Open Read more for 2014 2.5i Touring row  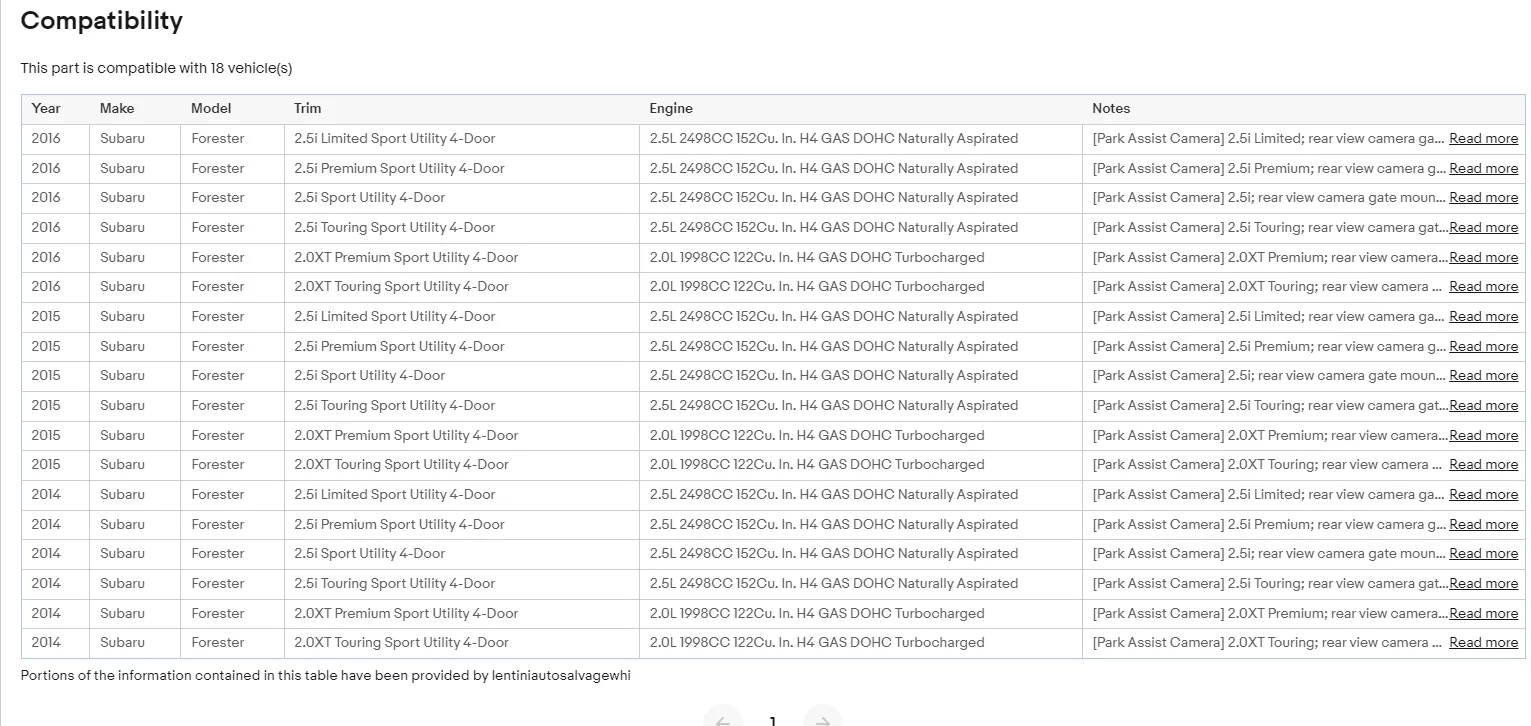pyautogui.click(x=1483, y=584)
